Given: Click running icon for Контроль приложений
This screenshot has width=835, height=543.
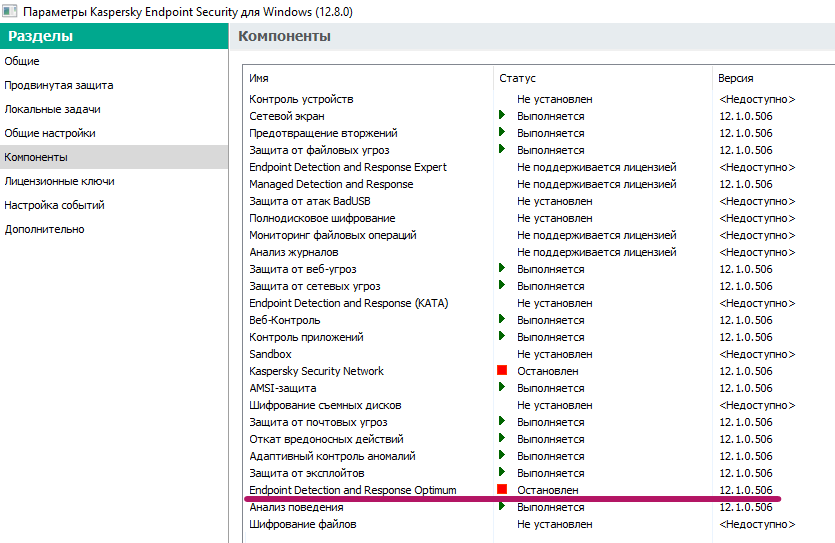Looking at the screenshot, I should [502, 336].
